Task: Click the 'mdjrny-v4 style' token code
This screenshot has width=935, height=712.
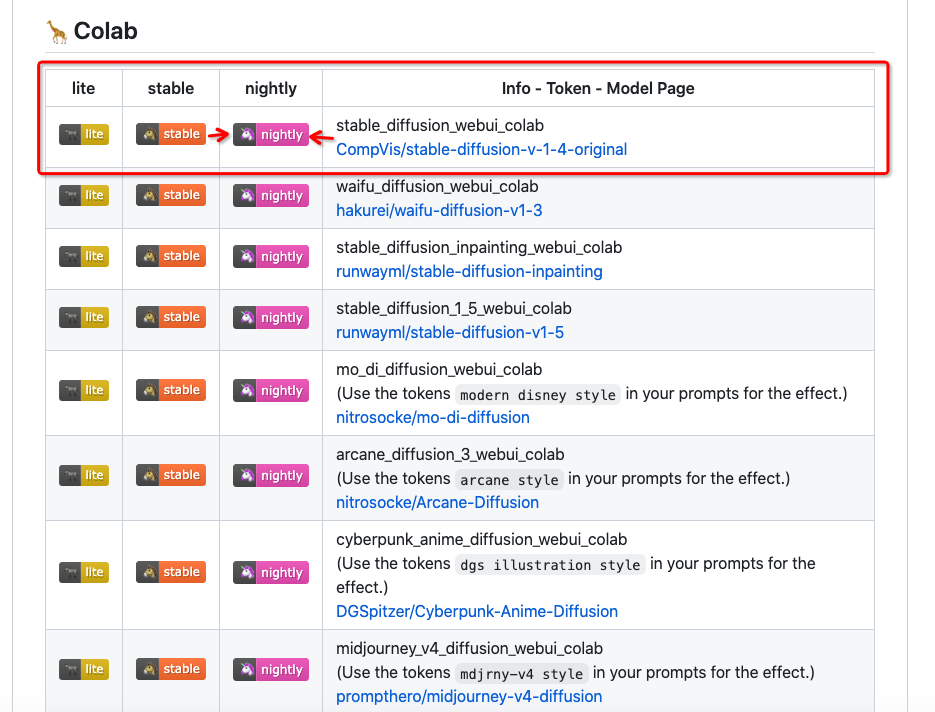Action: click(522, 674)
